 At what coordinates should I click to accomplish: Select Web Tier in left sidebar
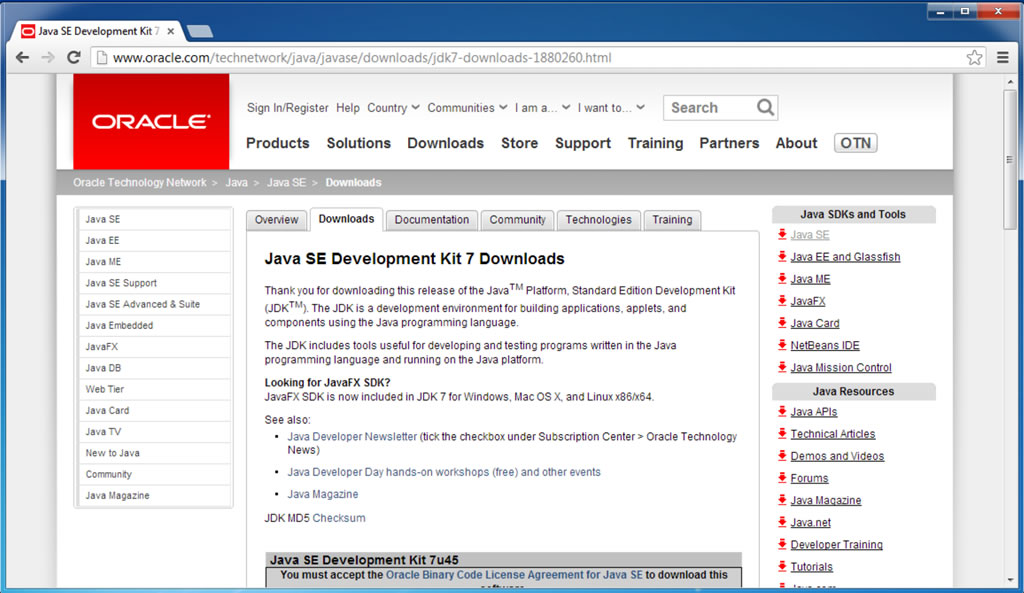pyautogui.click(x=155, y=389)
